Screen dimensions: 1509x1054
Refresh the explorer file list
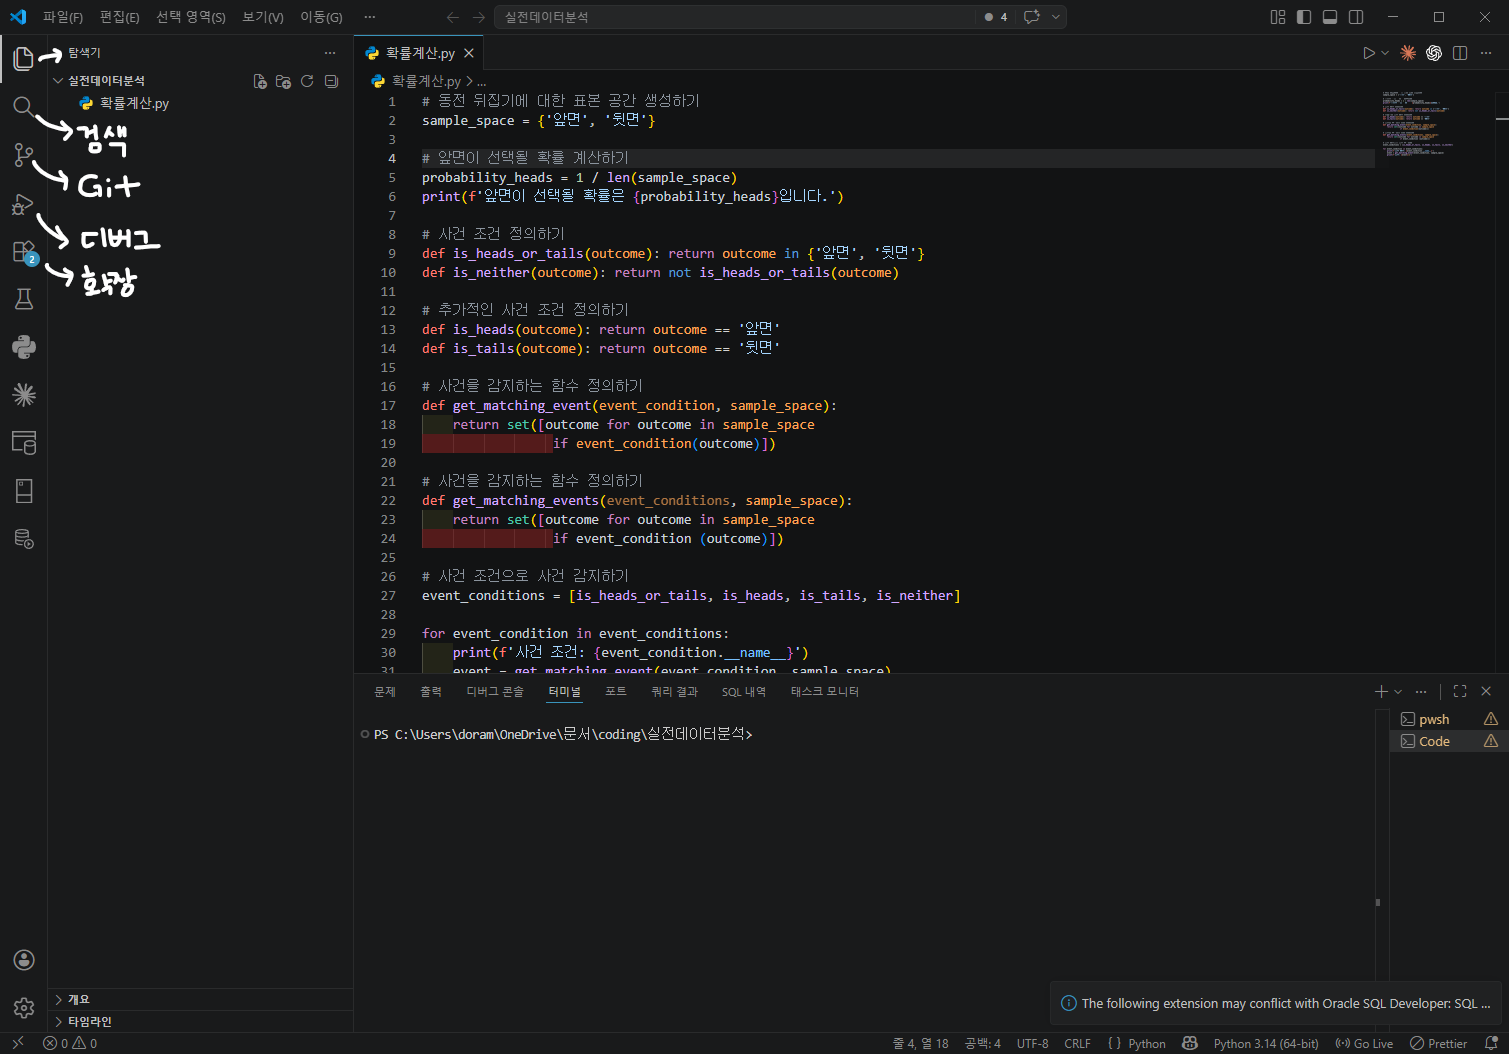[x=307, y=81]
